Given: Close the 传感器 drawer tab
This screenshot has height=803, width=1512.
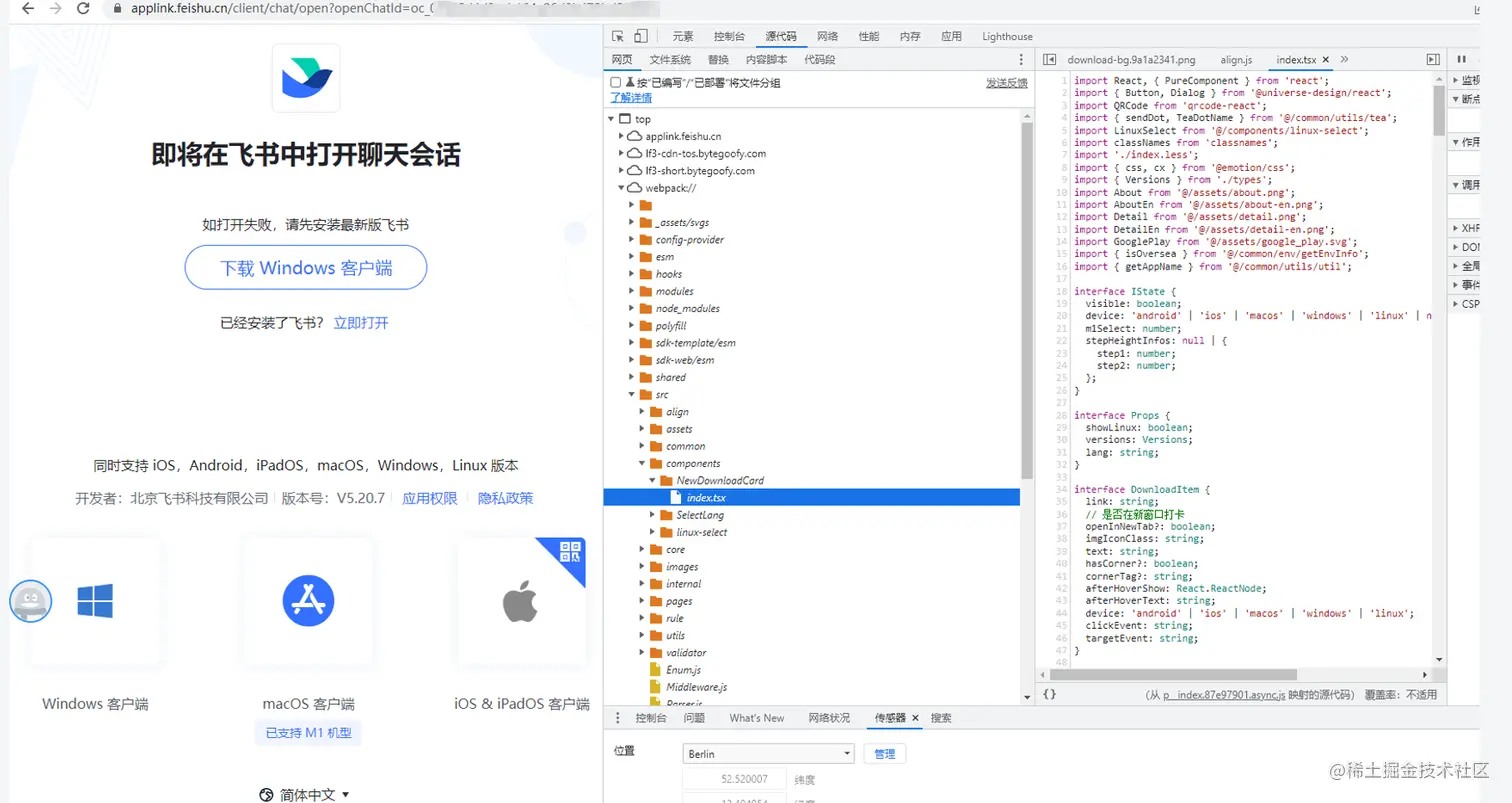Looking at the screenshot, I should pyautogui.click(x=915, y=718).
